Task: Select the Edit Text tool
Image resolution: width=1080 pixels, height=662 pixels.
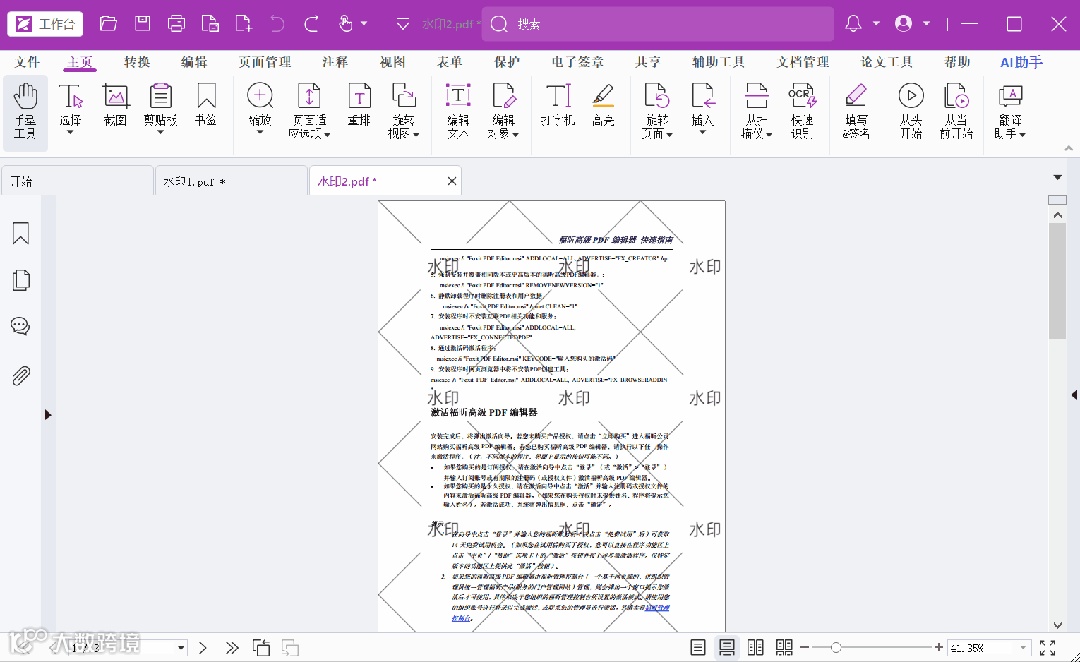Action: click(458, 110)
